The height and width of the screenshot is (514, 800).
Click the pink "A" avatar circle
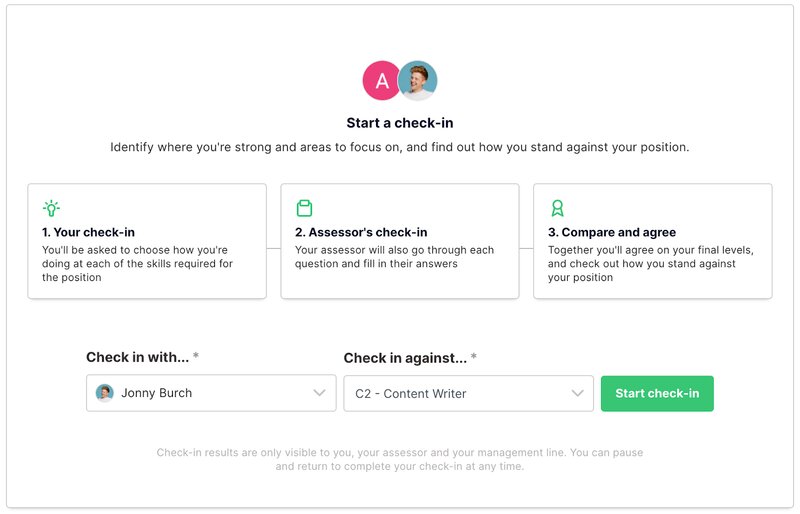(381, 81)
